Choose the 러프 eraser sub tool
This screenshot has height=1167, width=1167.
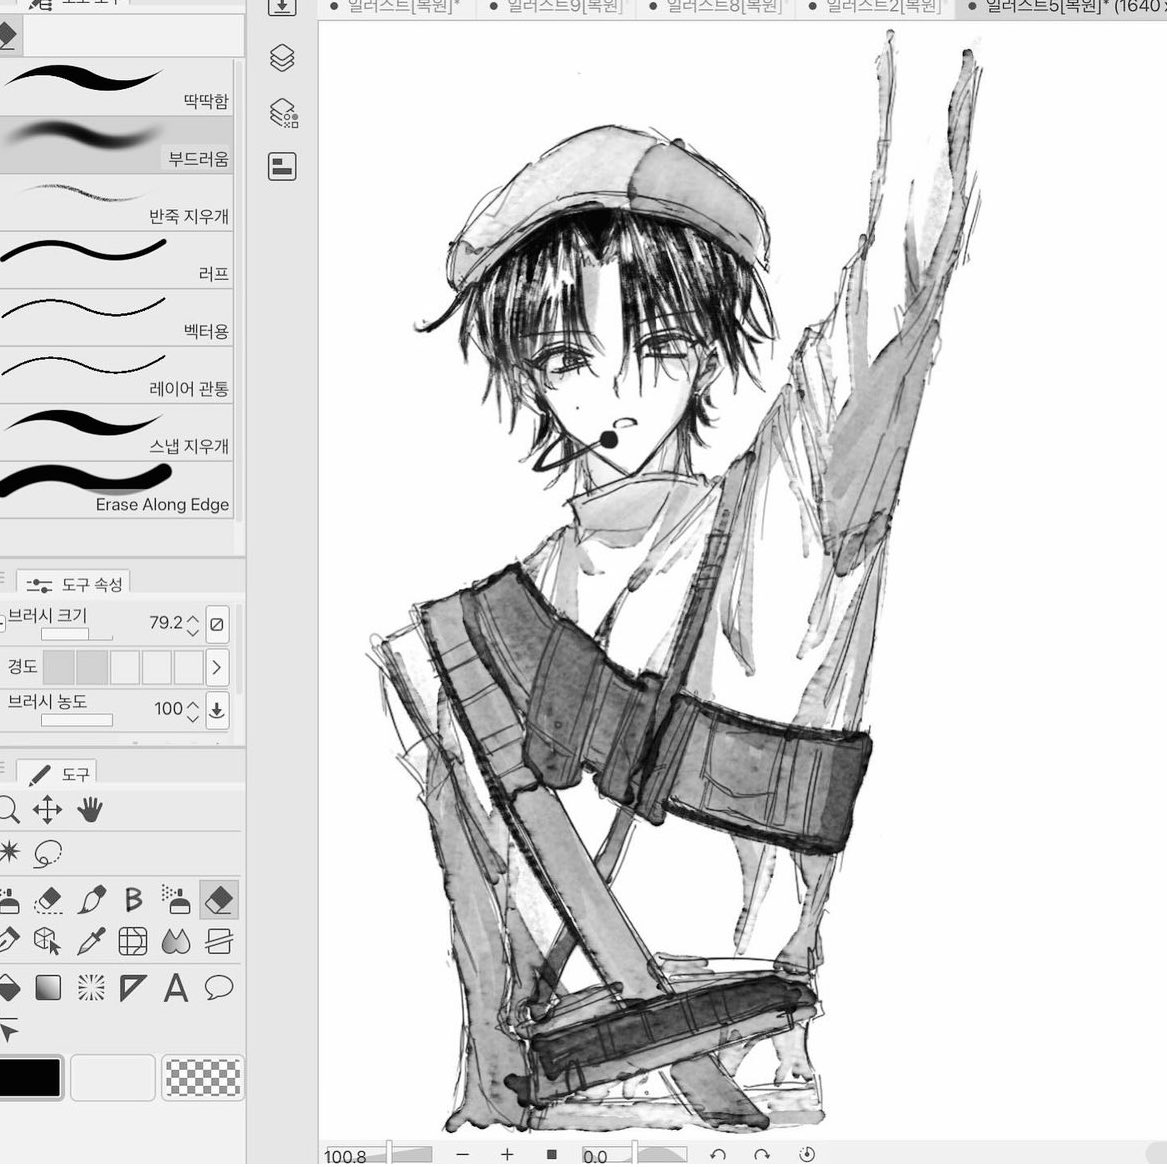[x=117, y=260]
